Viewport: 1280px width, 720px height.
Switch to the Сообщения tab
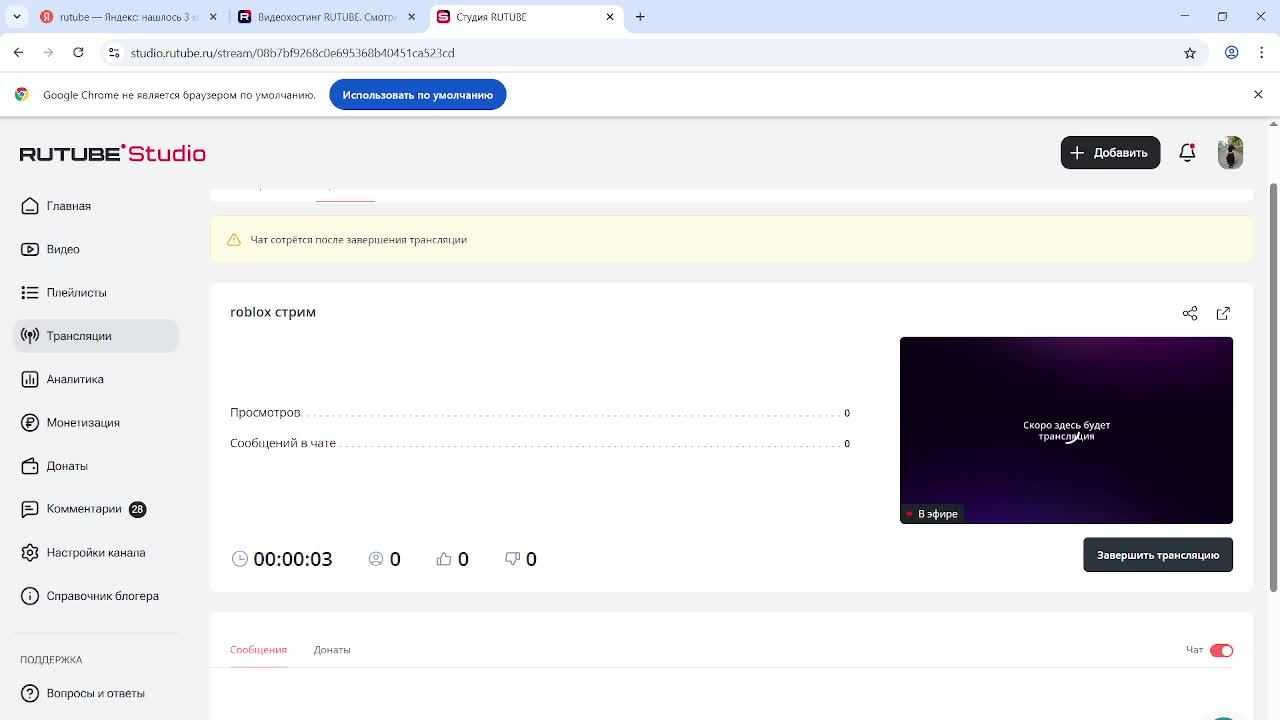[258, 650]
